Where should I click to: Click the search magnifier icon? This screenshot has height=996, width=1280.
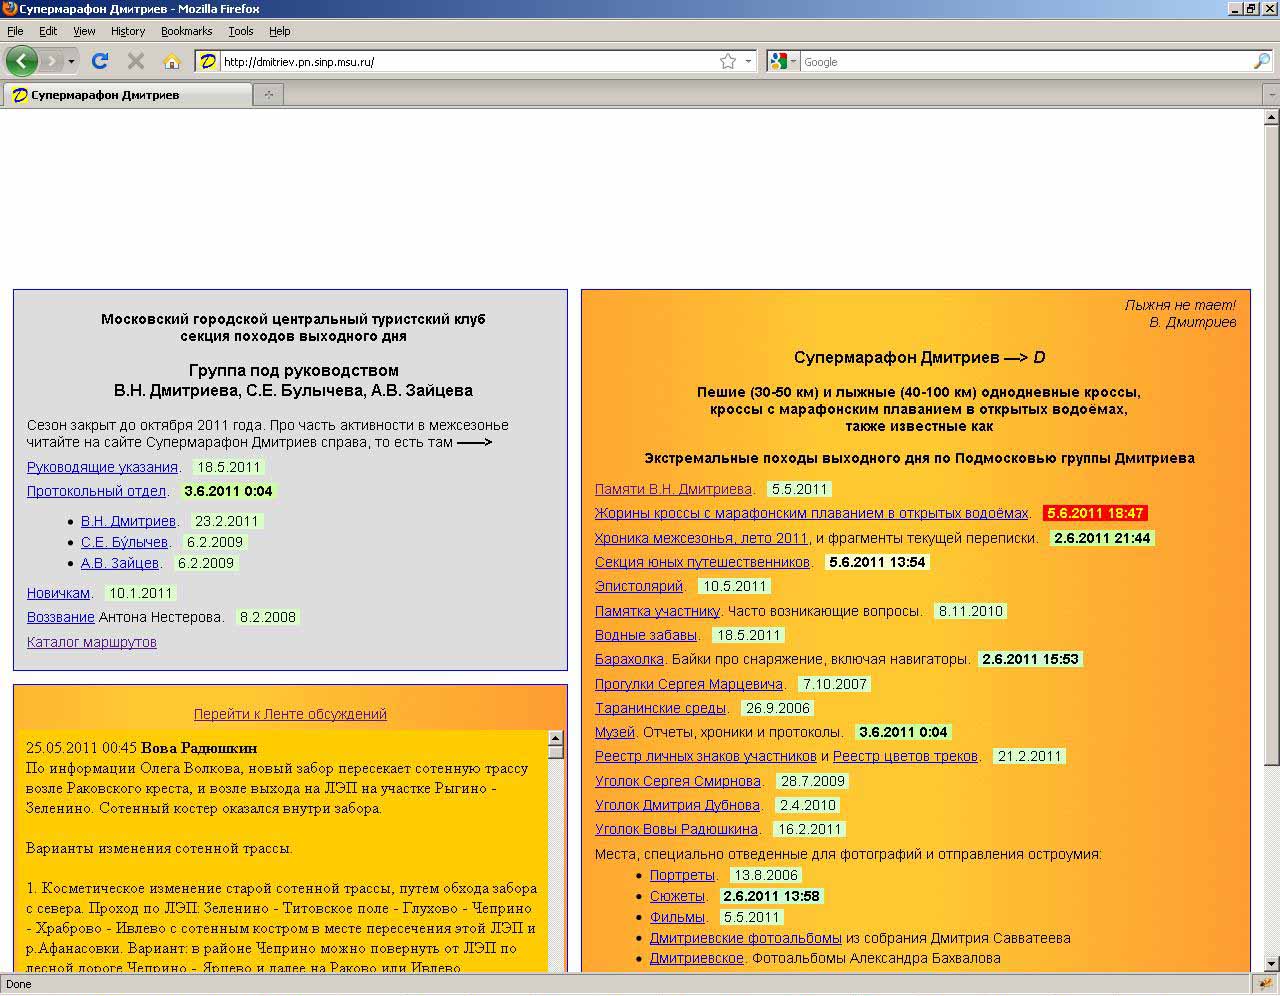click(x=1261, y=61)
